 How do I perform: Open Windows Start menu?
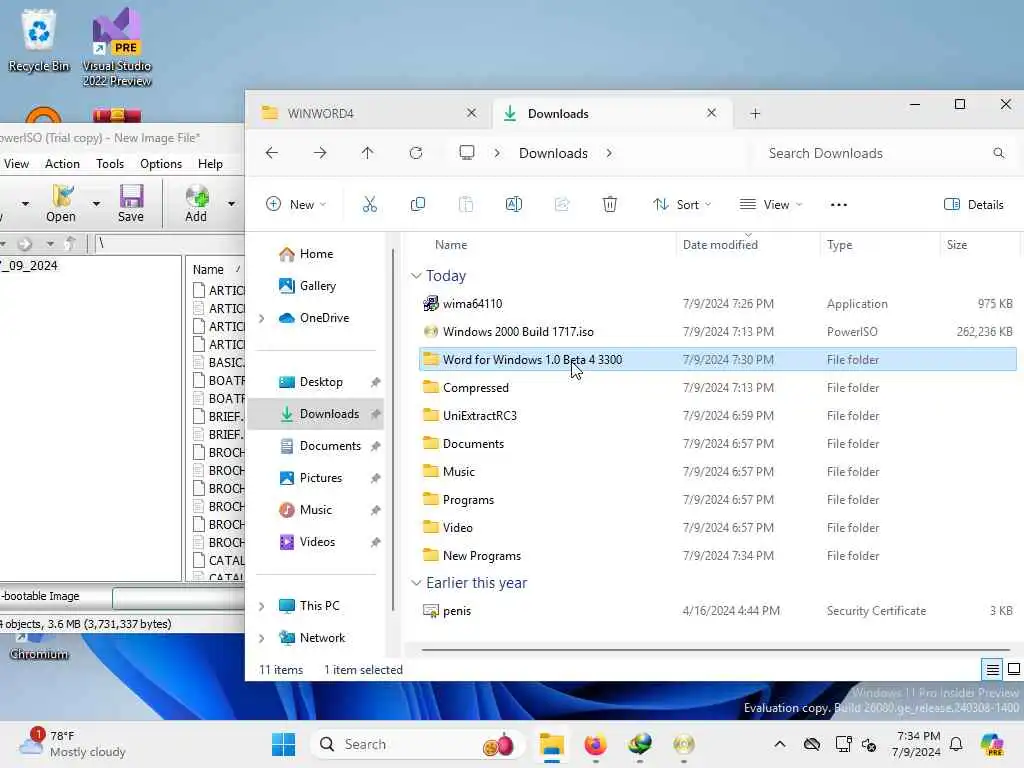(x=283, y=744)
